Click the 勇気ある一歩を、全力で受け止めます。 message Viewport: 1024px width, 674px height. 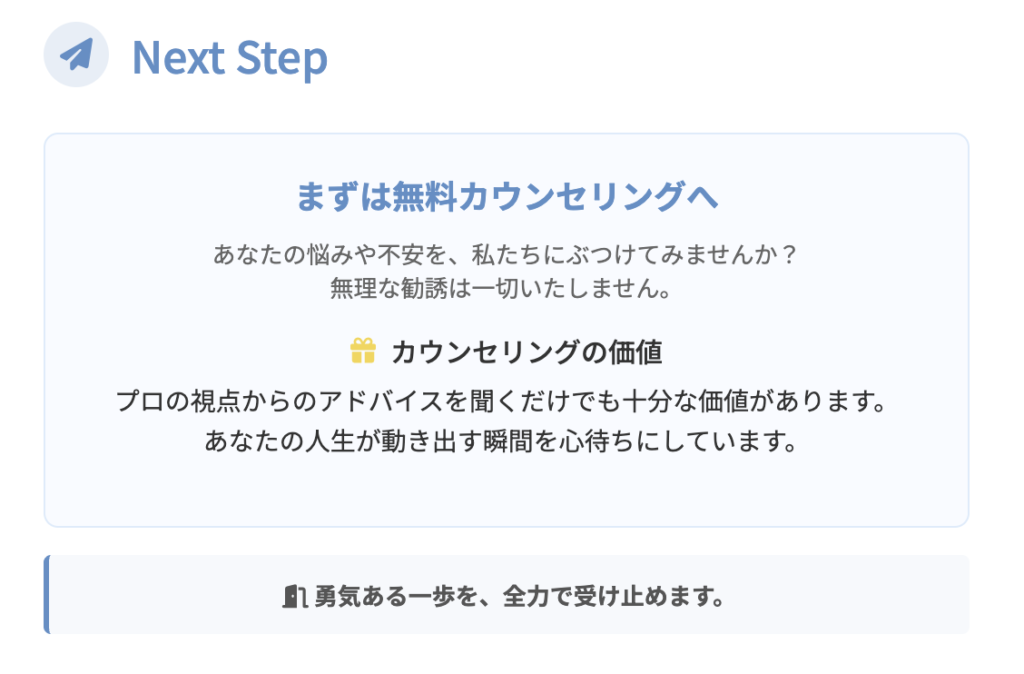[519, 597]
